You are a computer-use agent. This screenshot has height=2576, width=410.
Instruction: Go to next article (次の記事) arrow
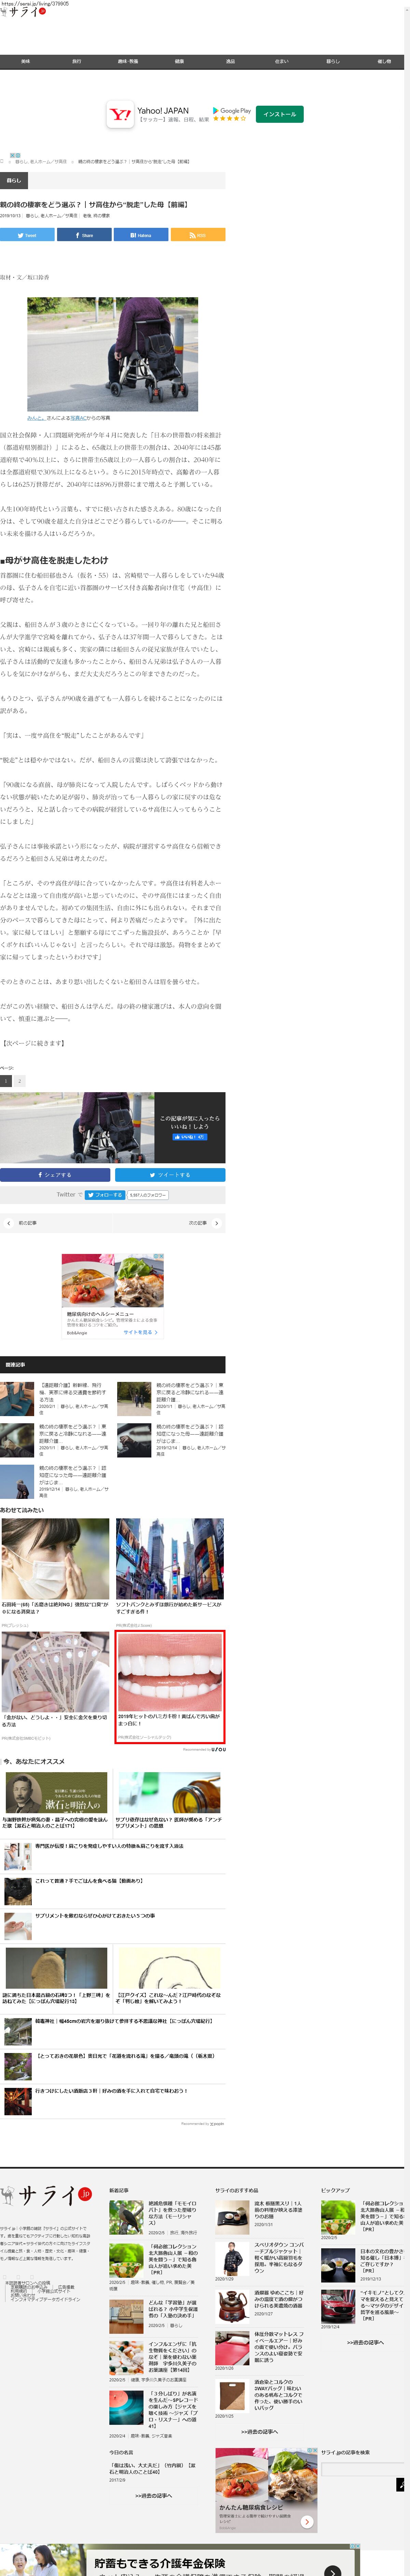click(216, 1223)
